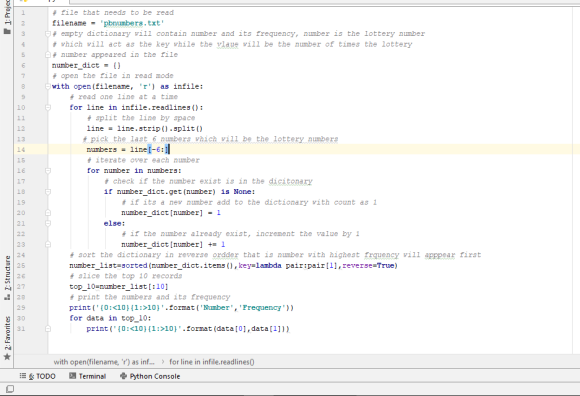The width and height of the screenshot is (580, 396).
Task: Click fold end marker at line 23
Action: [x=48, y=244]
